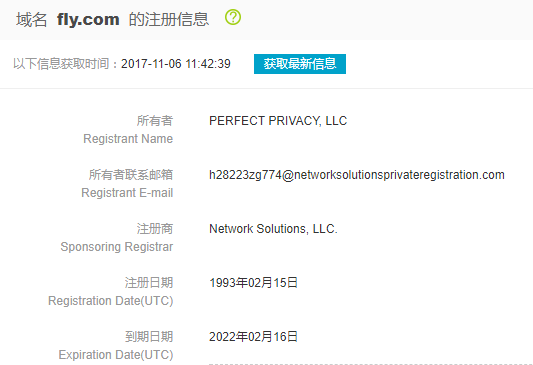Click the green question mark help icon
Image resolution: width=533 pixels, height=365 pixels.
coord(233,17)
